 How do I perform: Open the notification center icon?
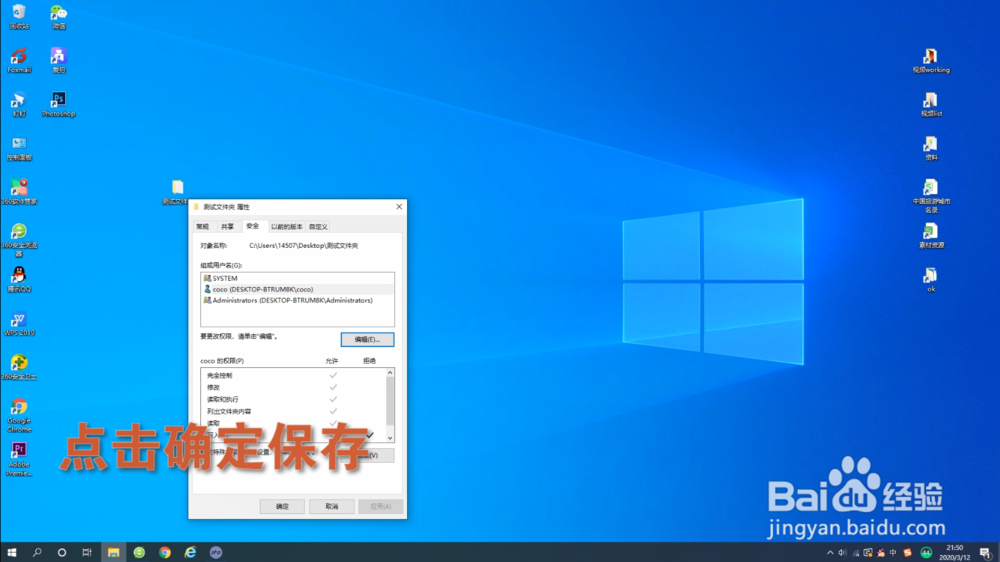(x=985, y=552)
